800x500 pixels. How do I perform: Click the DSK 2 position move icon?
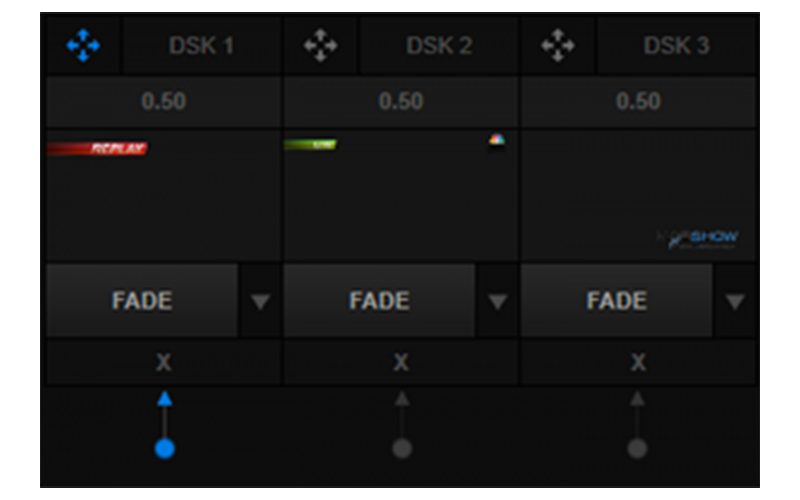(320, 46)
